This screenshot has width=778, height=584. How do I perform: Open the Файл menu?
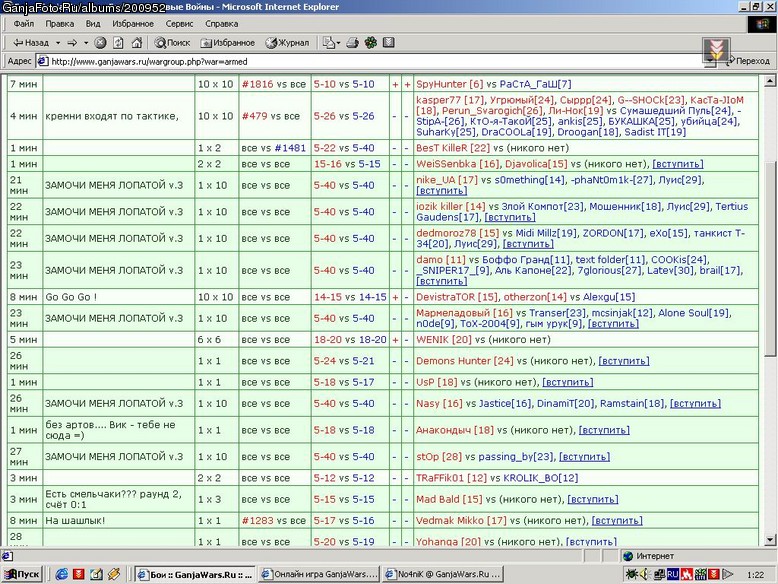(x=23, y=24)
